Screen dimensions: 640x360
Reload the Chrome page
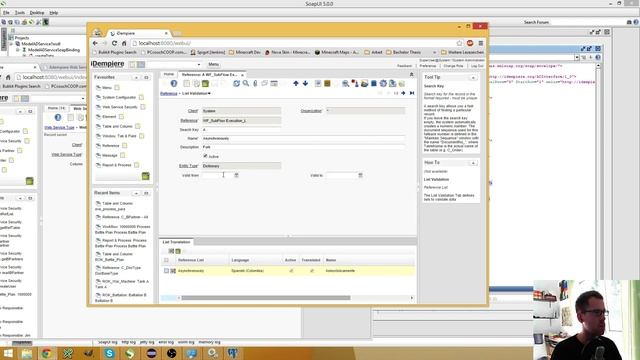pyautogui.click(x=114, y=43)
